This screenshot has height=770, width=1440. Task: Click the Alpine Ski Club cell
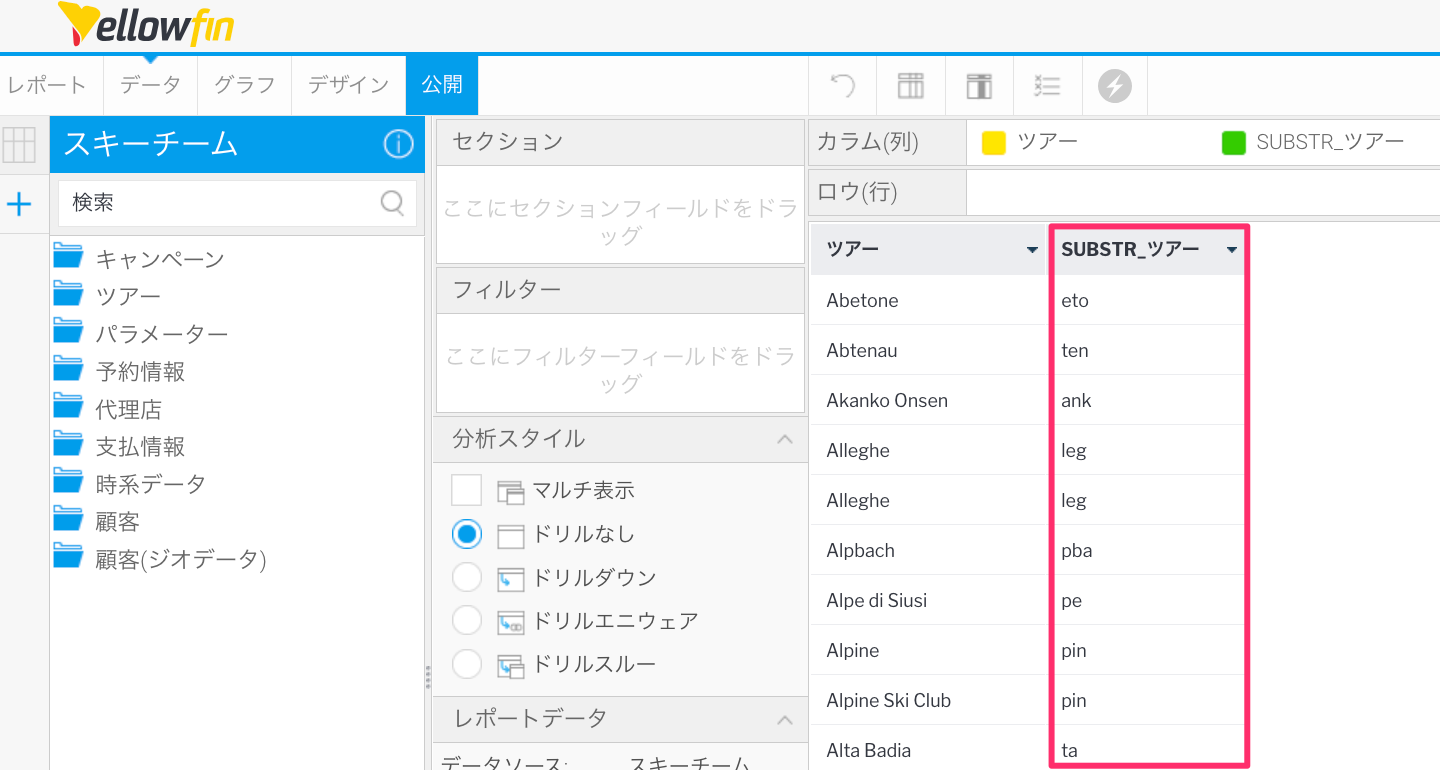click(x=928, y=700)
